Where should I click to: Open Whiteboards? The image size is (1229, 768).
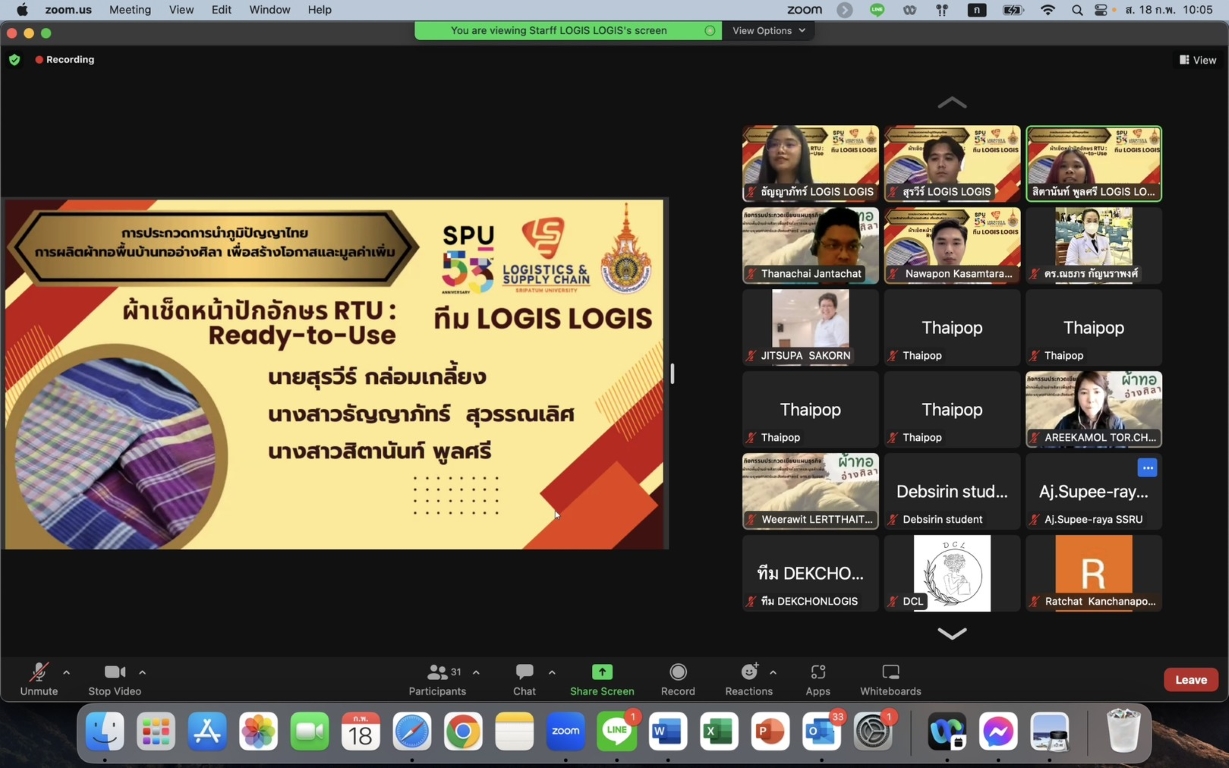click(x=891, y=679)
